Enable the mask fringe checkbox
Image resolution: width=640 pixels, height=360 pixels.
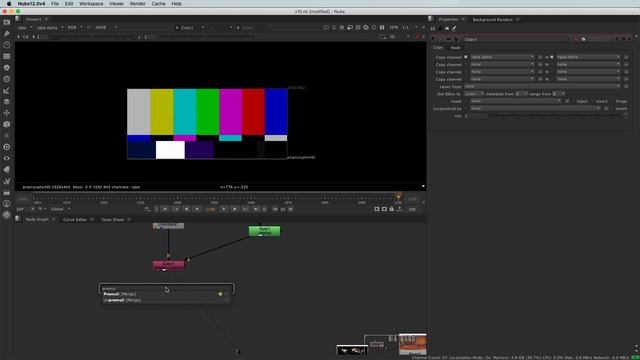(612, 101)
